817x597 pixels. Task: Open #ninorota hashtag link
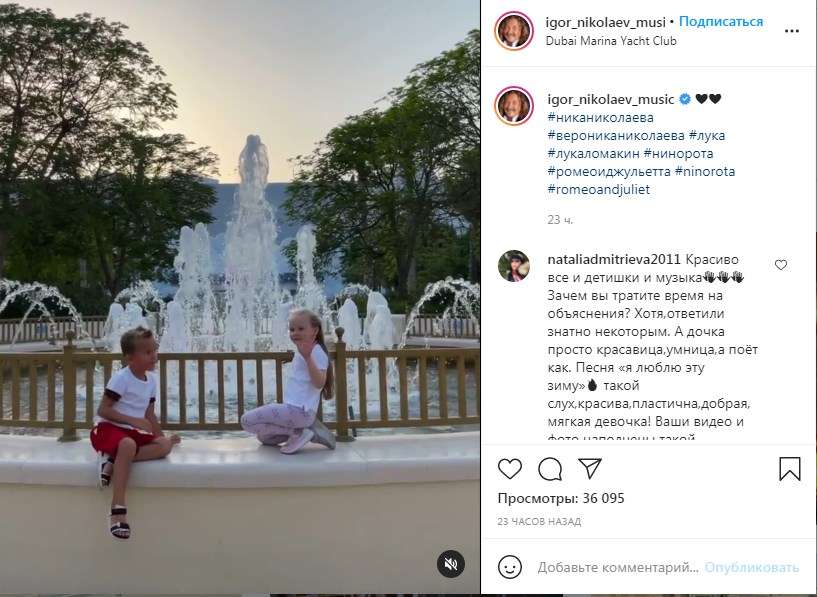704,171
